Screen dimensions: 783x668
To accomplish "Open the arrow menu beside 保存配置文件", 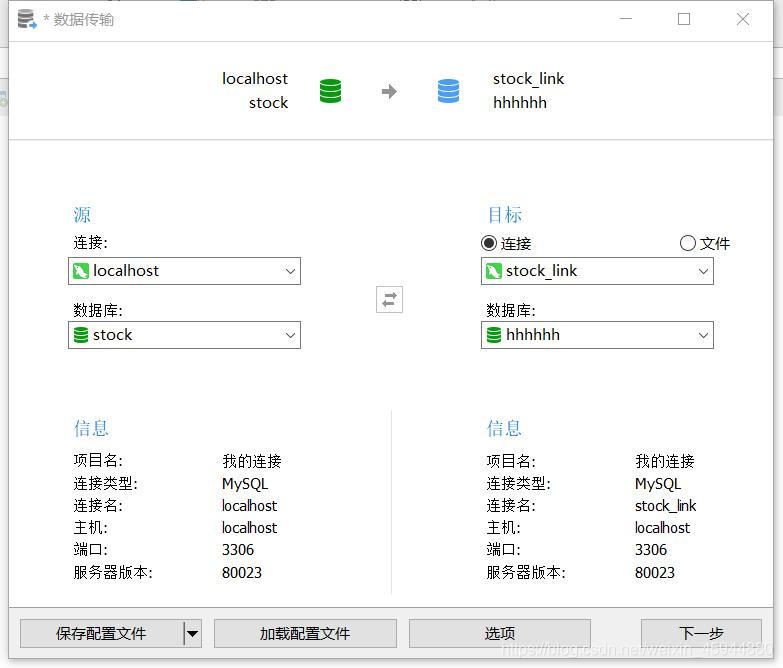I will tap(192, 633).
